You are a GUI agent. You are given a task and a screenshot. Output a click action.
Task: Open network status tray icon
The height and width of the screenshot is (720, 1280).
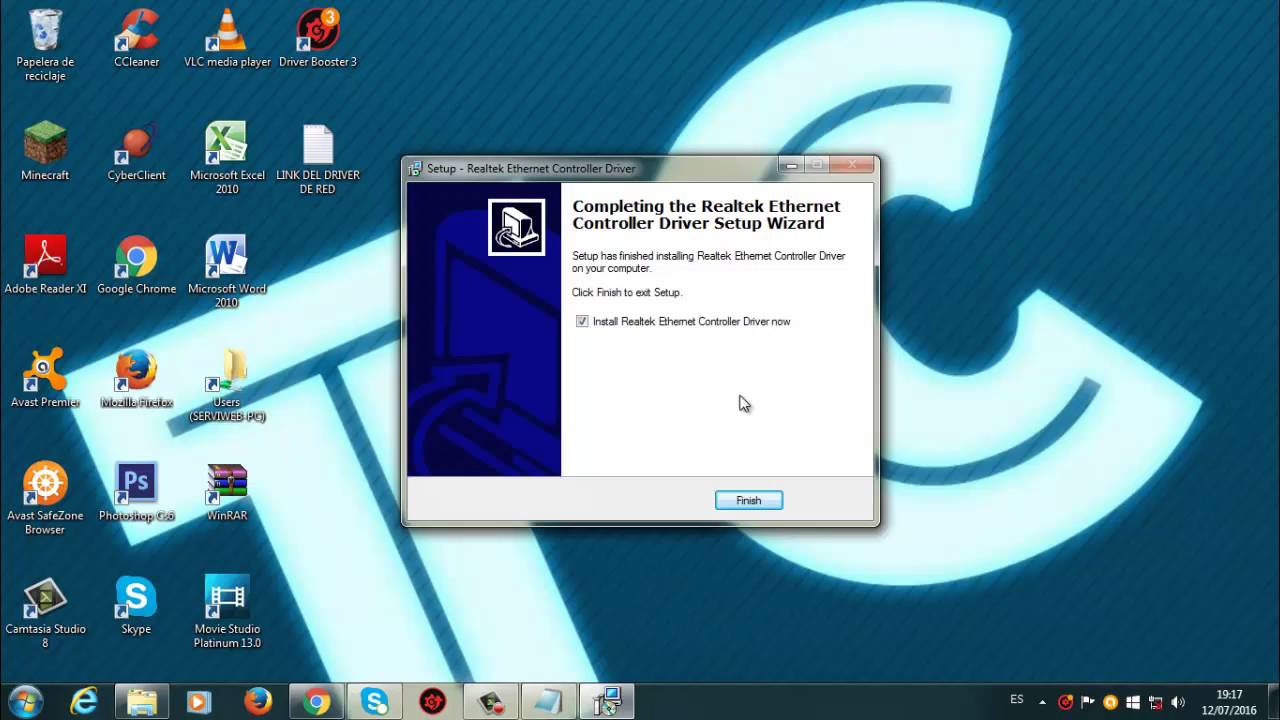[x=1155, y=702]
